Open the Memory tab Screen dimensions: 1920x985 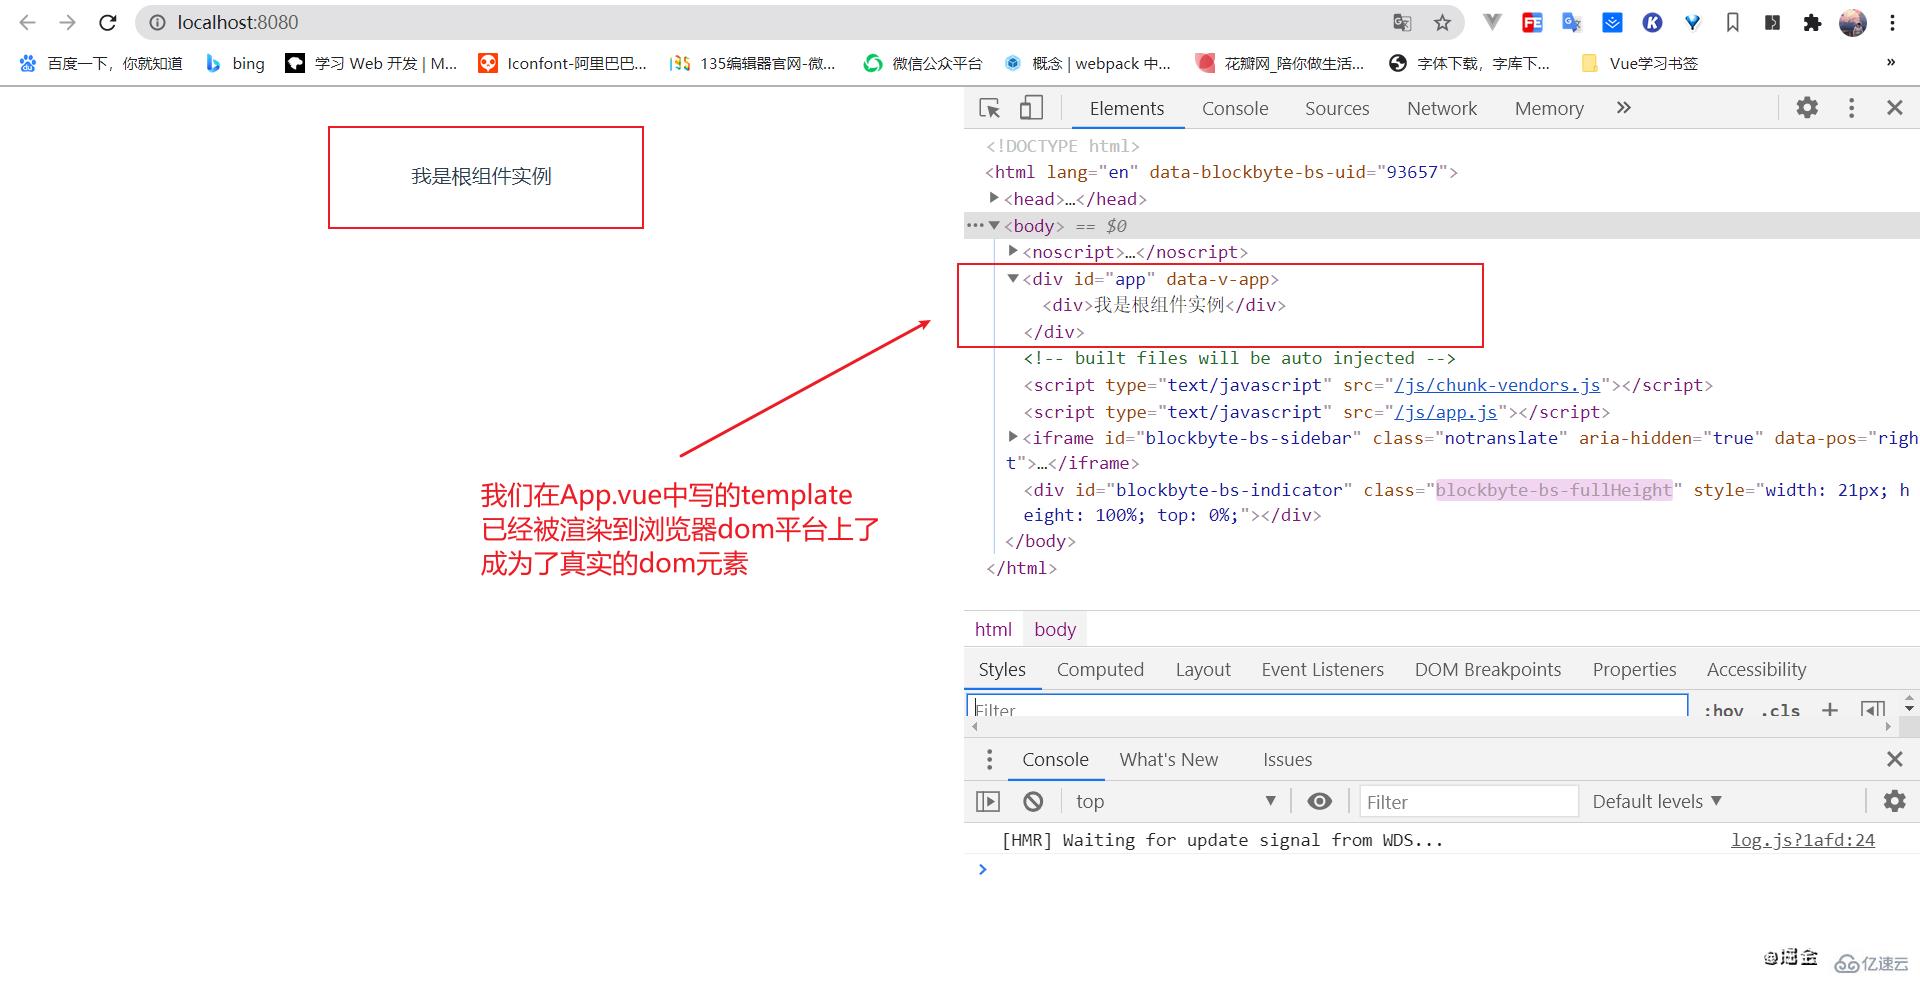(x=1549, y=108)
